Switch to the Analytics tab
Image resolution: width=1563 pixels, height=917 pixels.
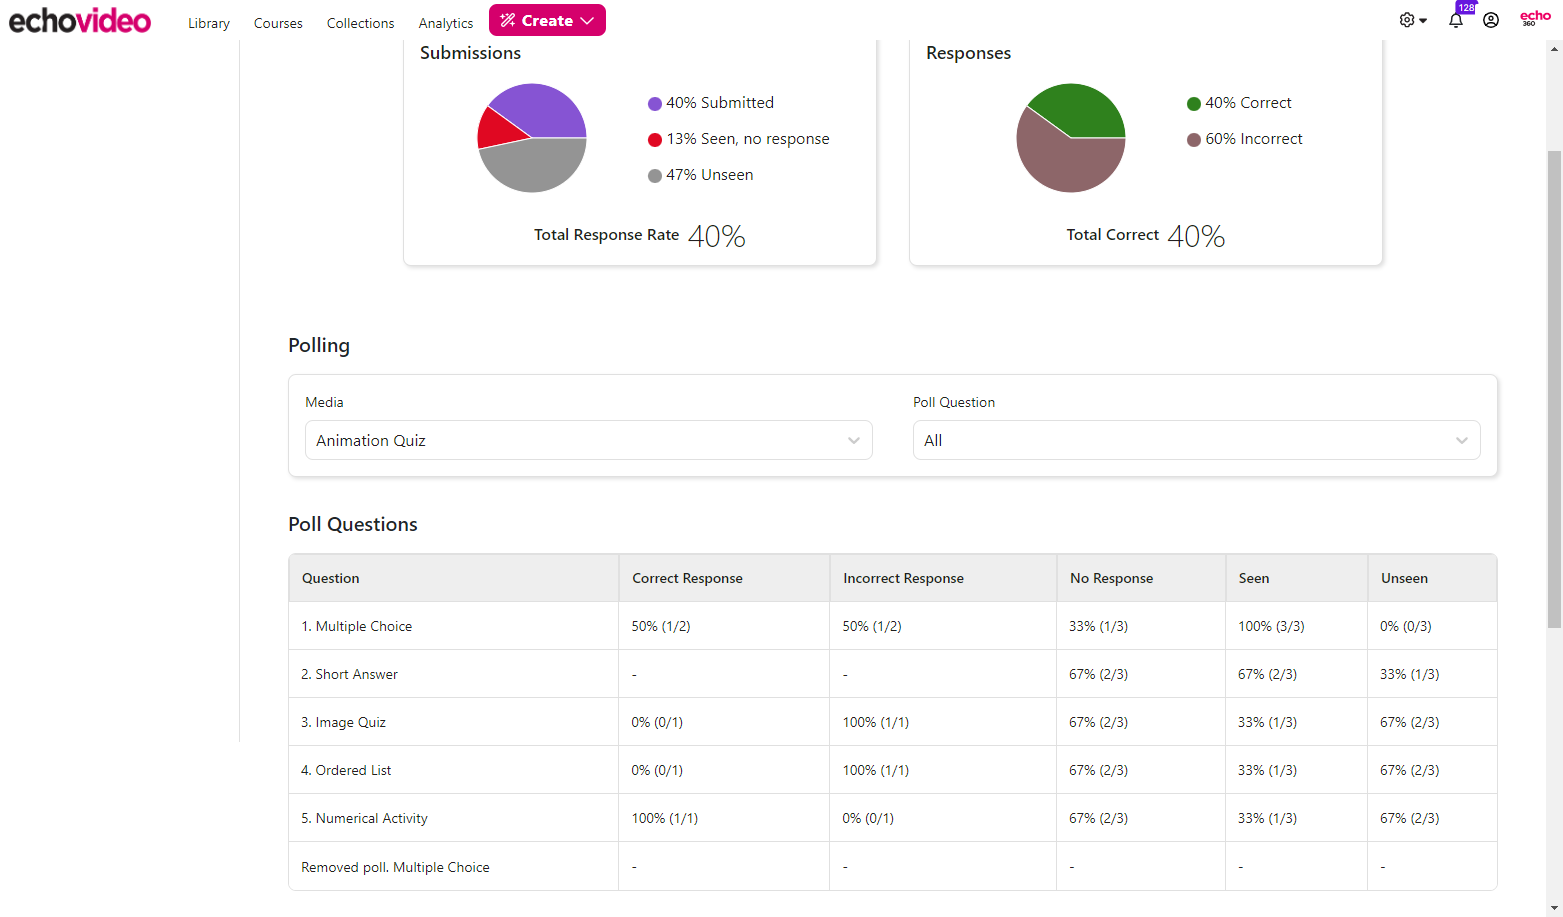445,23
